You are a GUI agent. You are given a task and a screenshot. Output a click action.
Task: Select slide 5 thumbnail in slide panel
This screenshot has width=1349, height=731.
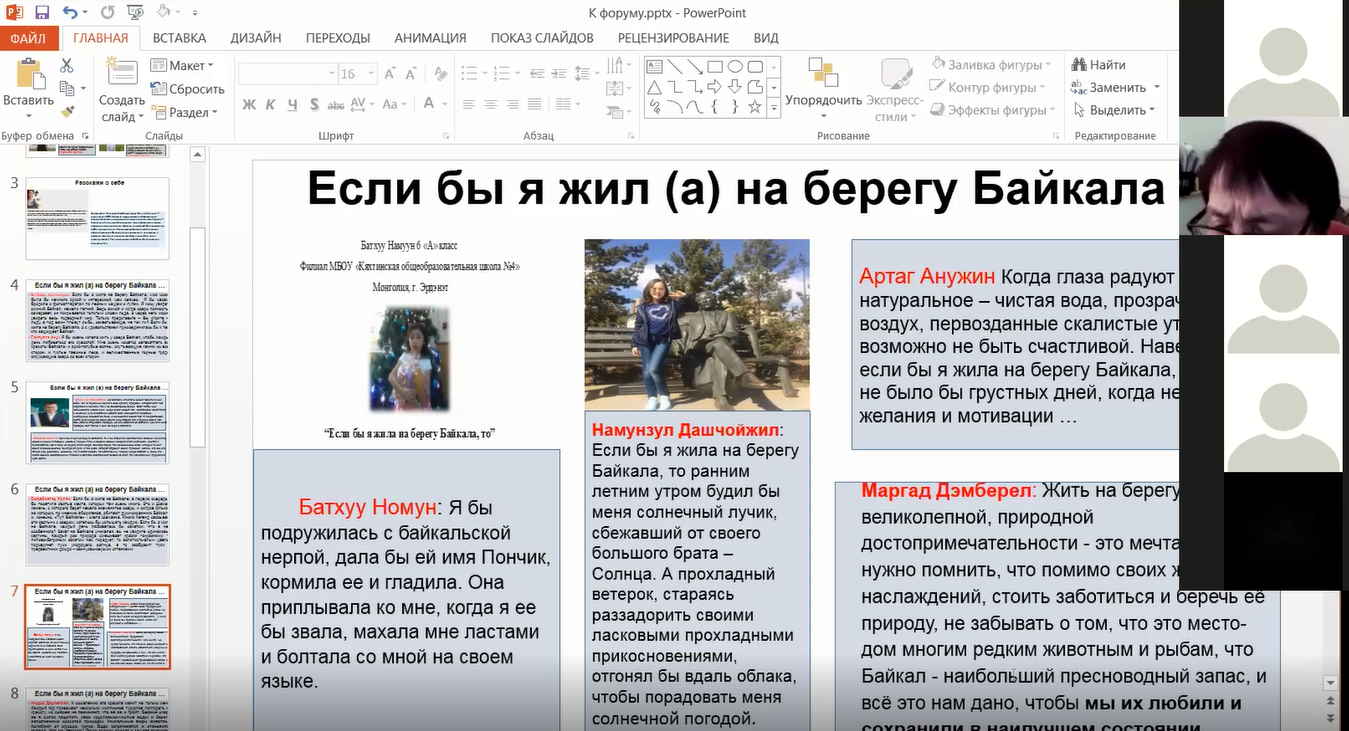[97, 422]
